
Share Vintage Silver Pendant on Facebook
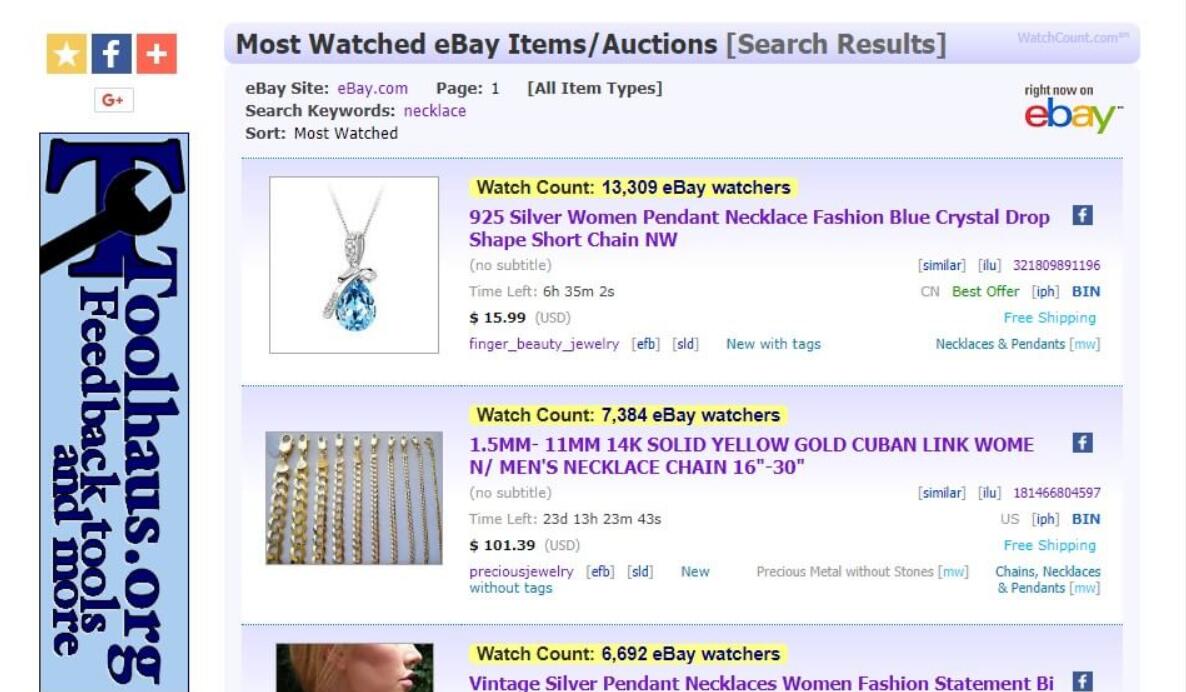coord(1082,681)
